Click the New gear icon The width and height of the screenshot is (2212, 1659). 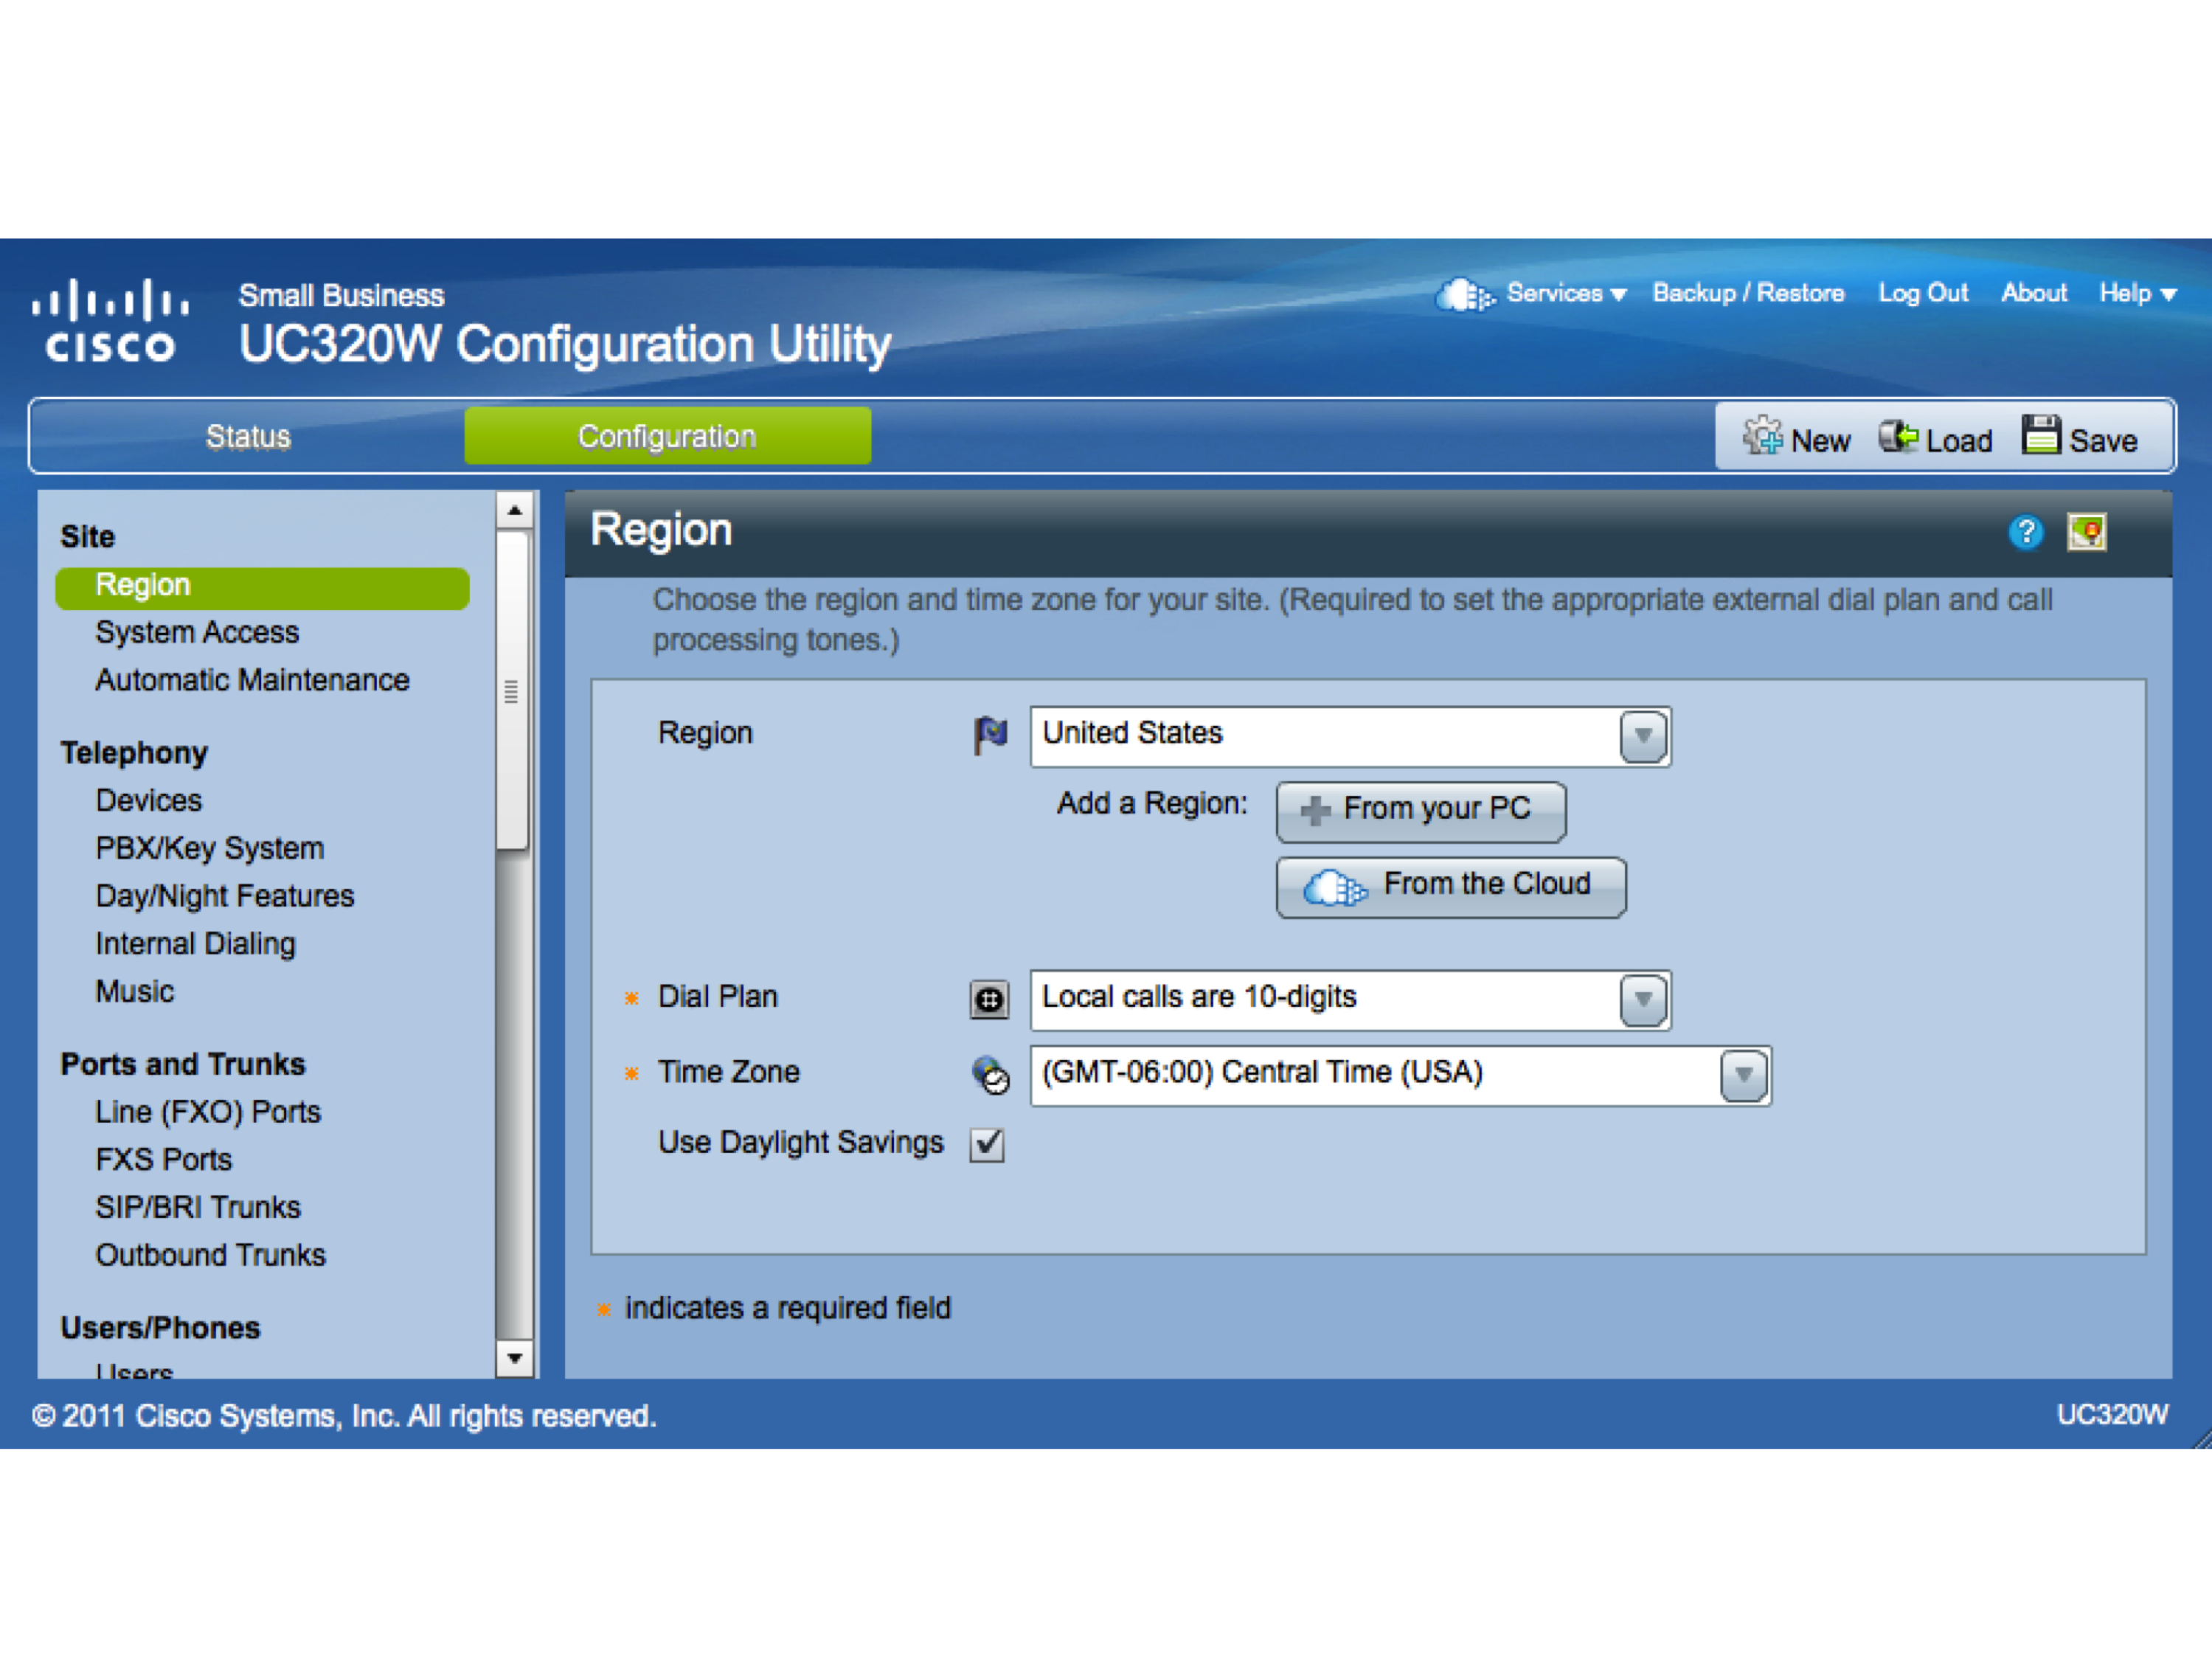tap(1762, 436)
